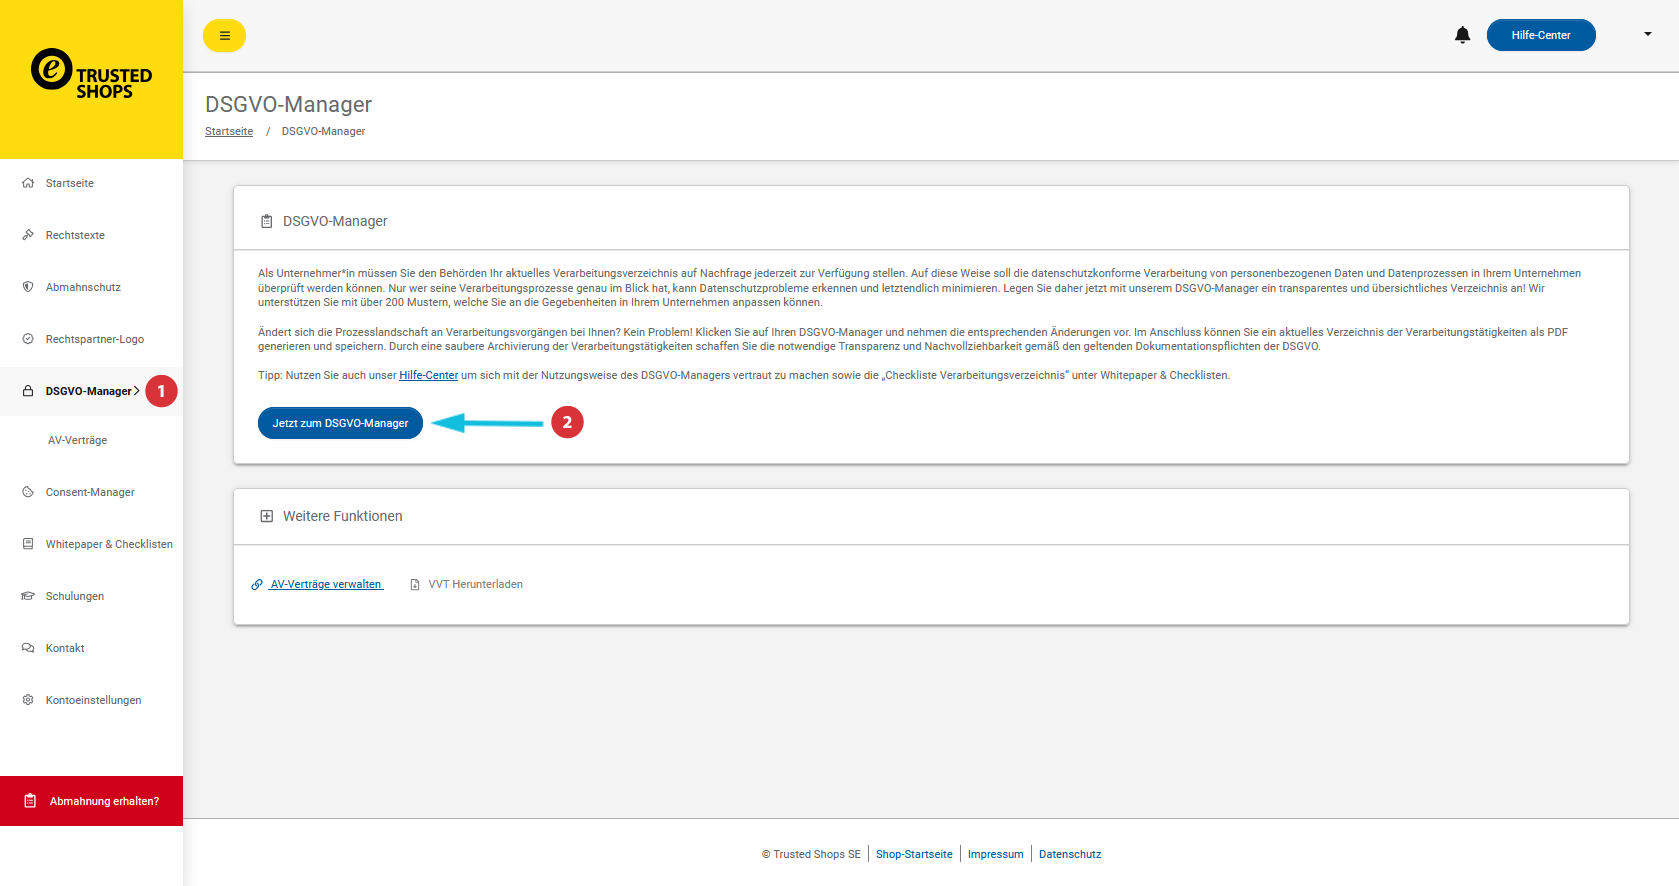Open Whitepaper & Checklisten menu item
1679x886 pixels.
pos(109,544)
